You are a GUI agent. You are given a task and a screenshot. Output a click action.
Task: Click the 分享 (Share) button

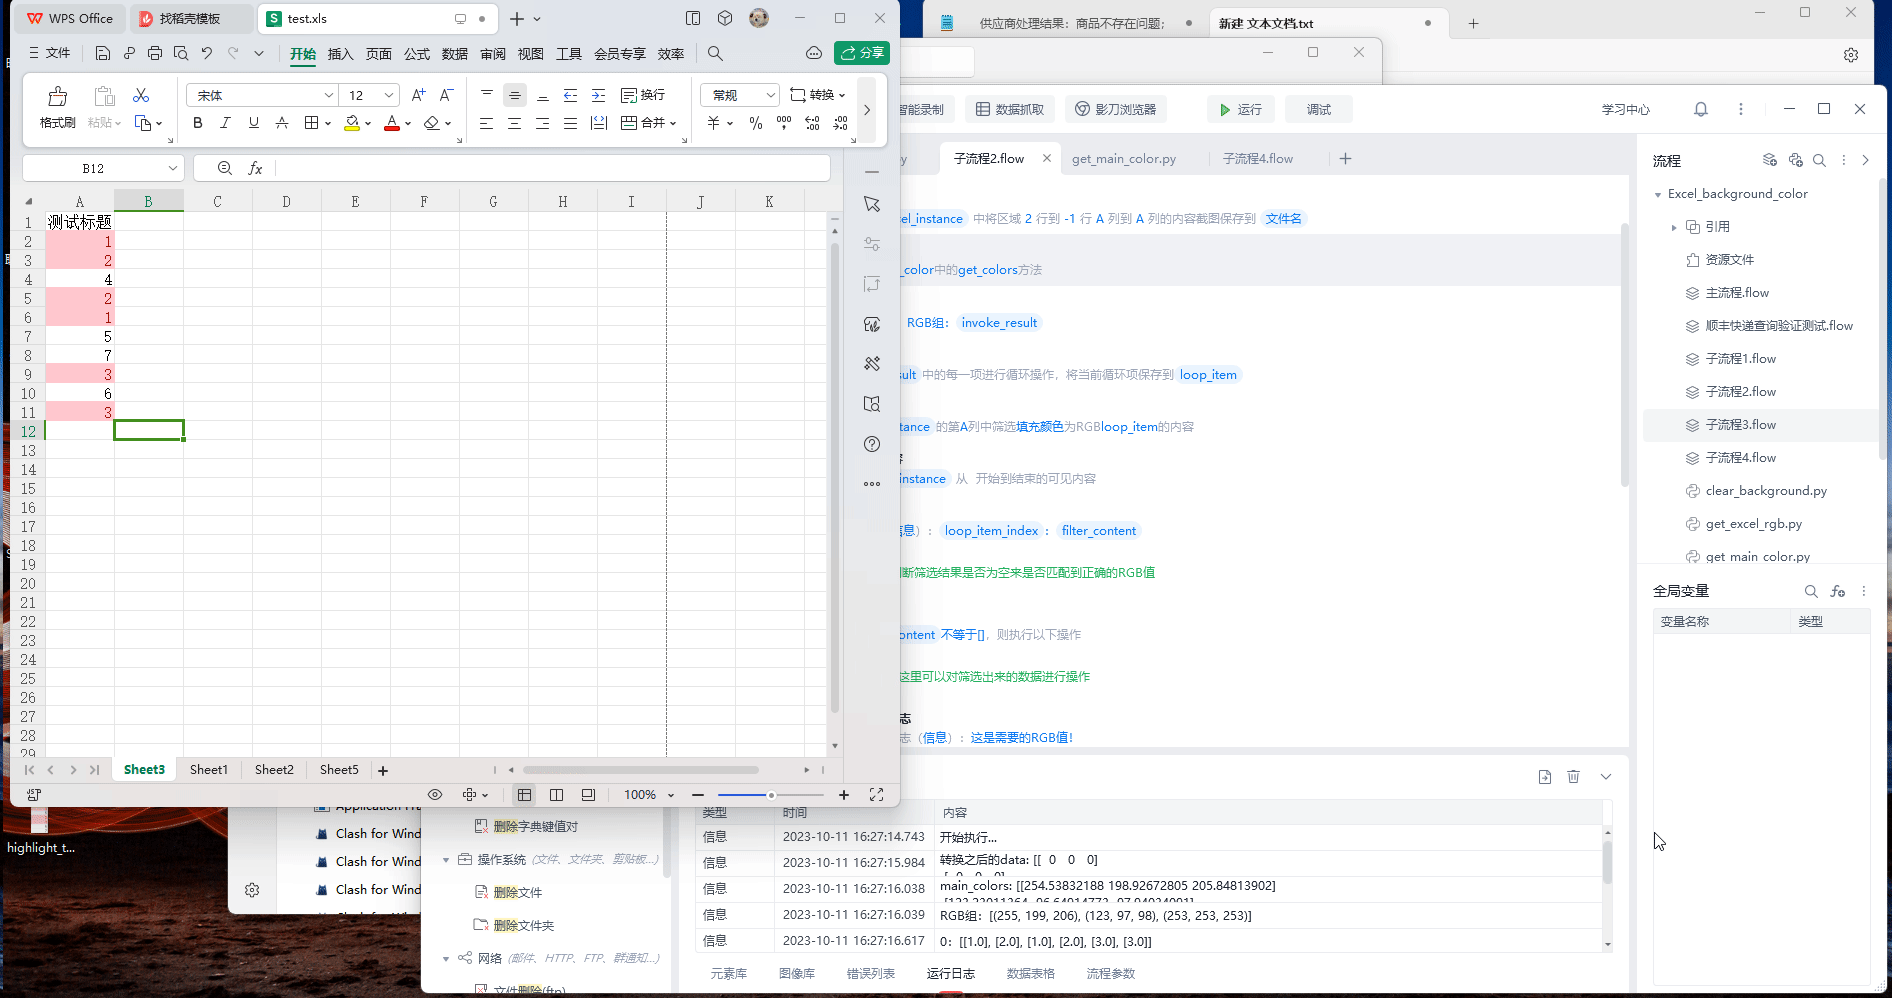pyautogui.click(x=862, y=53)
